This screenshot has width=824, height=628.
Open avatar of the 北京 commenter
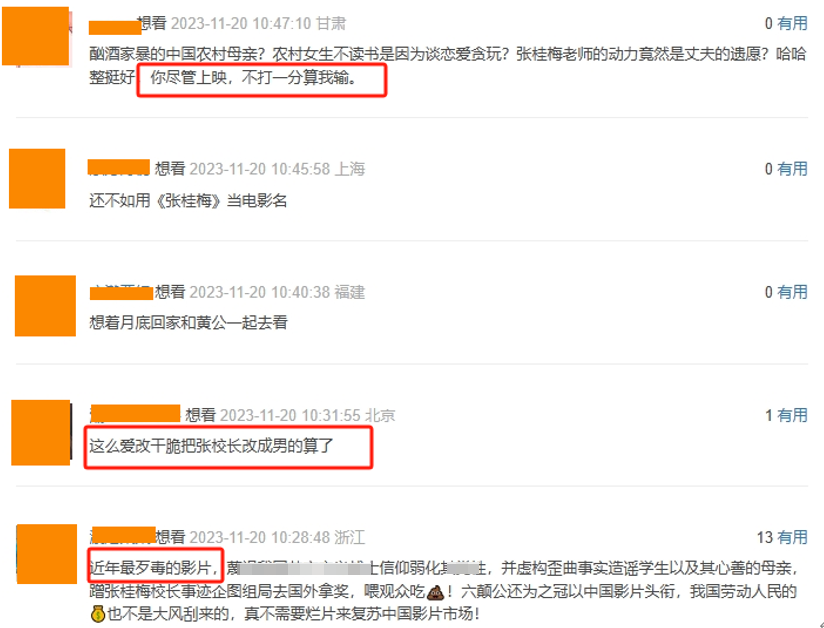pos(41,433)
